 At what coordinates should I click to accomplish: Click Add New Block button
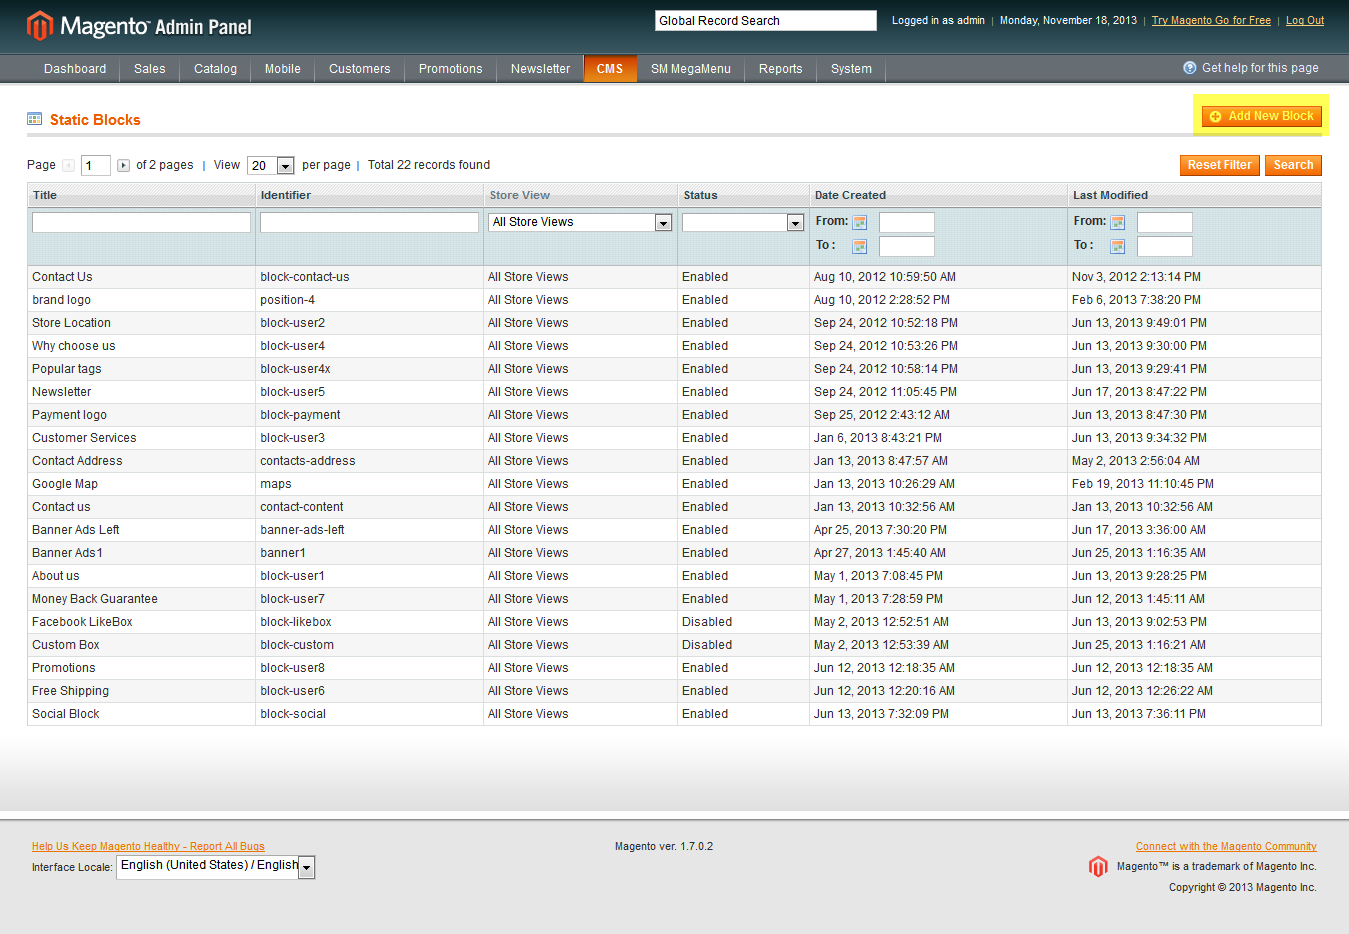(1262, 116)
